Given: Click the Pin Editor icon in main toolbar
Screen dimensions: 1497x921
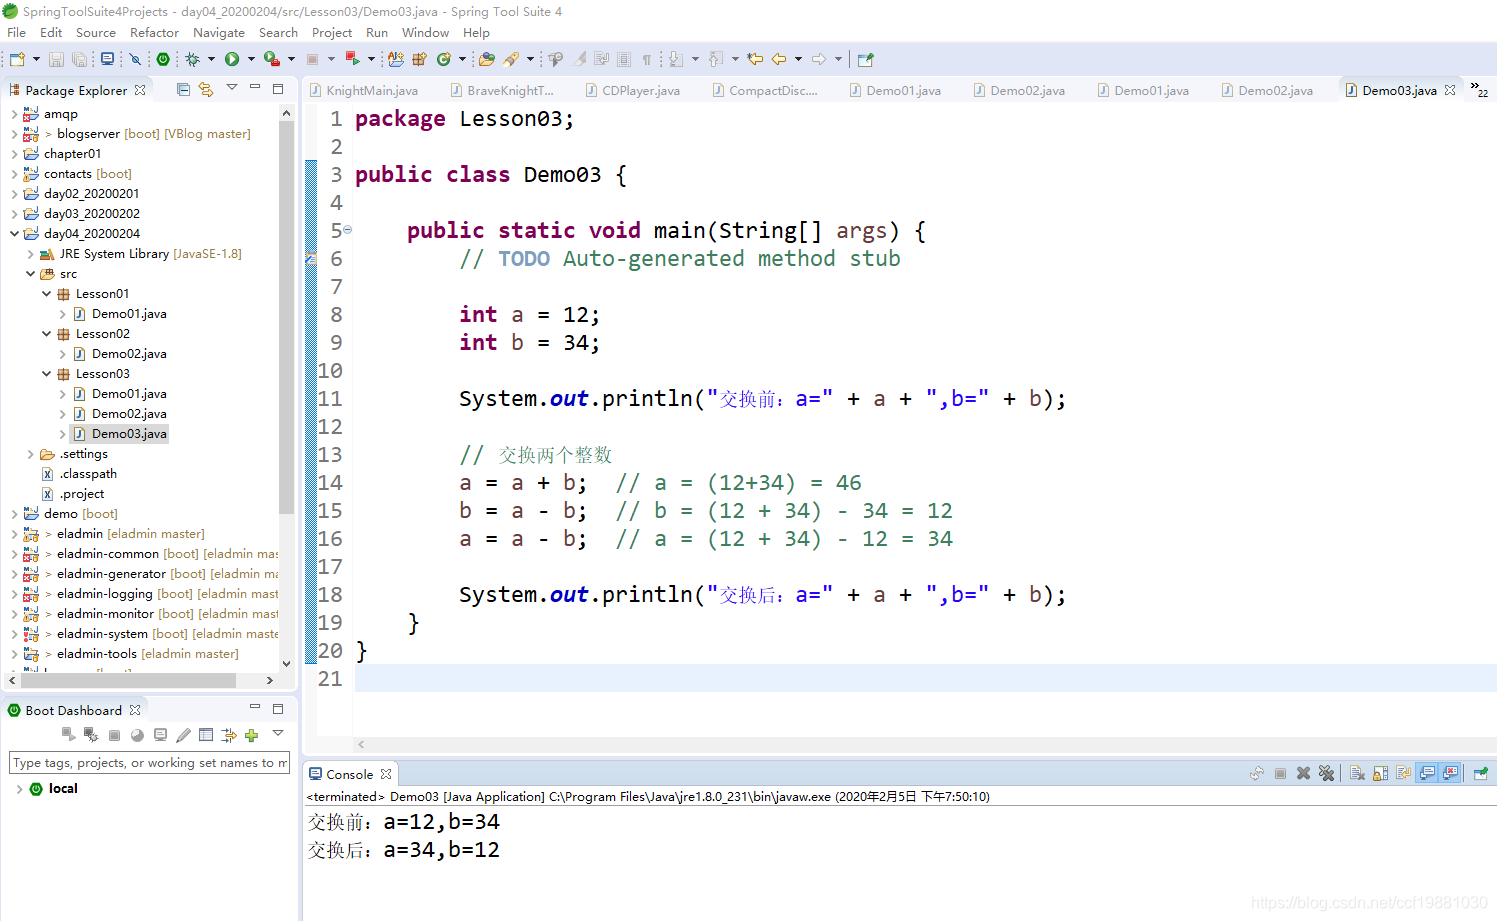Looking at the screenshot, I should pyautogui.click(x=866, y=59).
